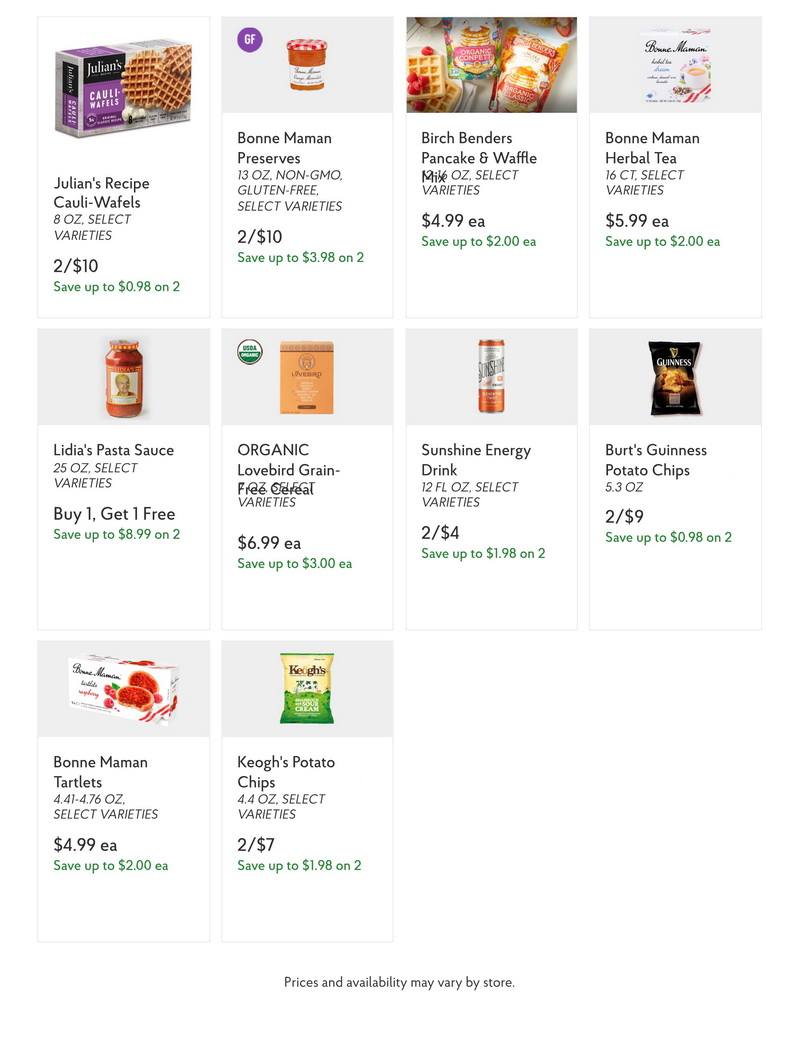Click Bonne Maman Preserves product name
Screen dimensions: 800x1054
[284, 148]
